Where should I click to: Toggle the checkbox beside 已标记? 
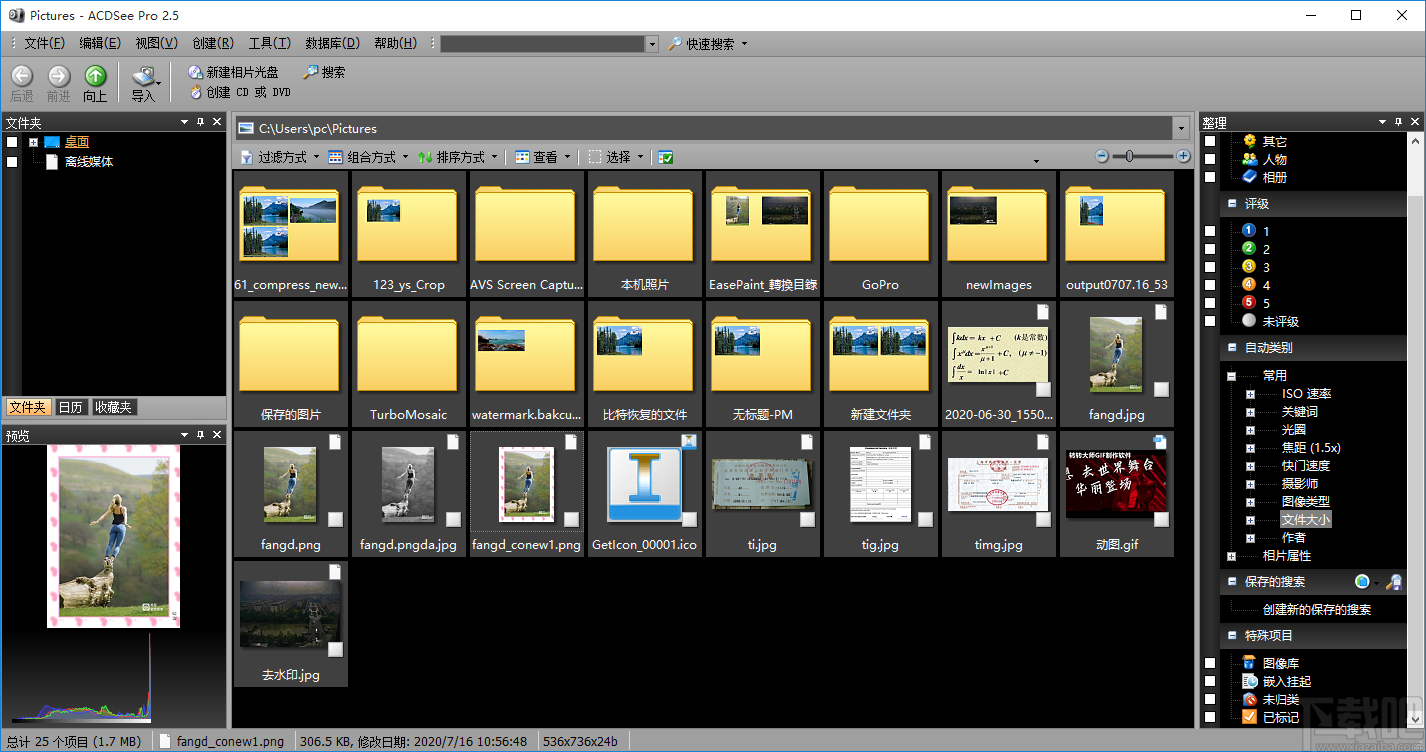click(1210, 717)
